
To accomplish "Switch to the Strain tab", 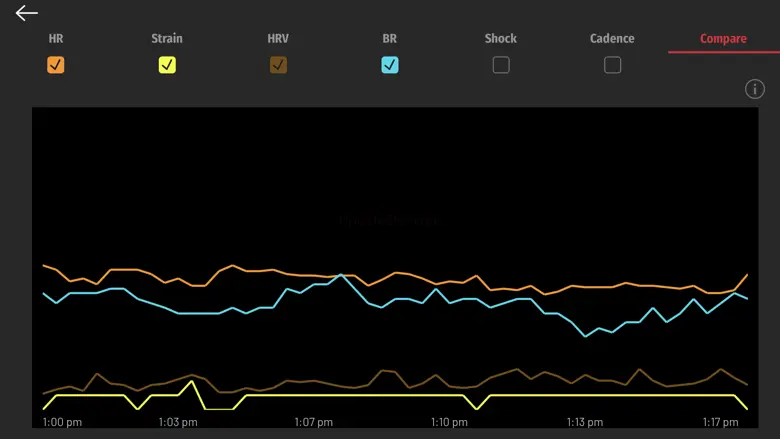I will [x=167, y=38].
